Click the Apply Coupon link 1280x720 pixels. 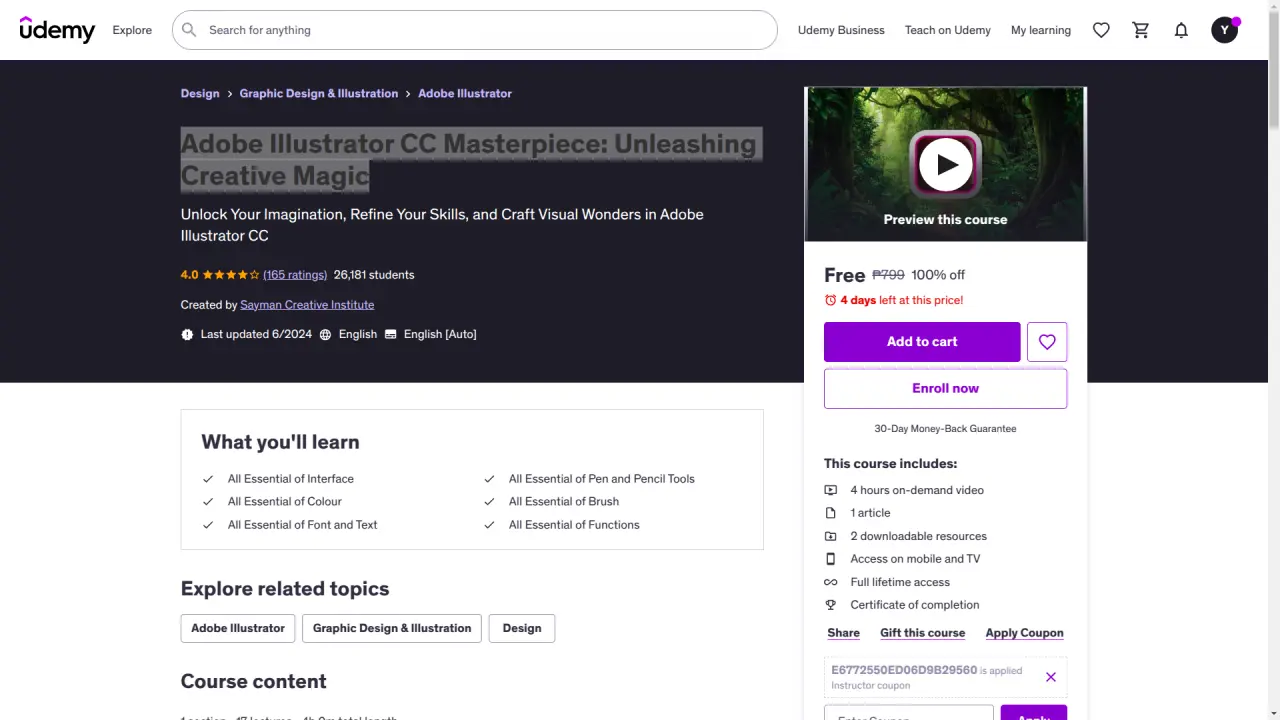1024,633
